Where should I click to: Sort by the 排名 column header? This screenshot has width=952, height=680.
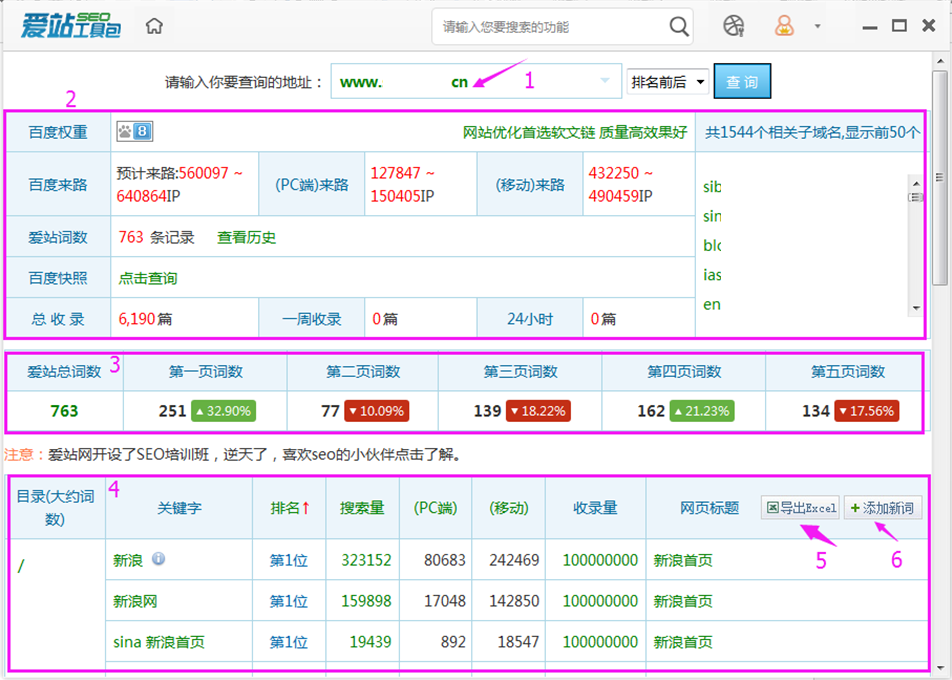pos(290,508)
